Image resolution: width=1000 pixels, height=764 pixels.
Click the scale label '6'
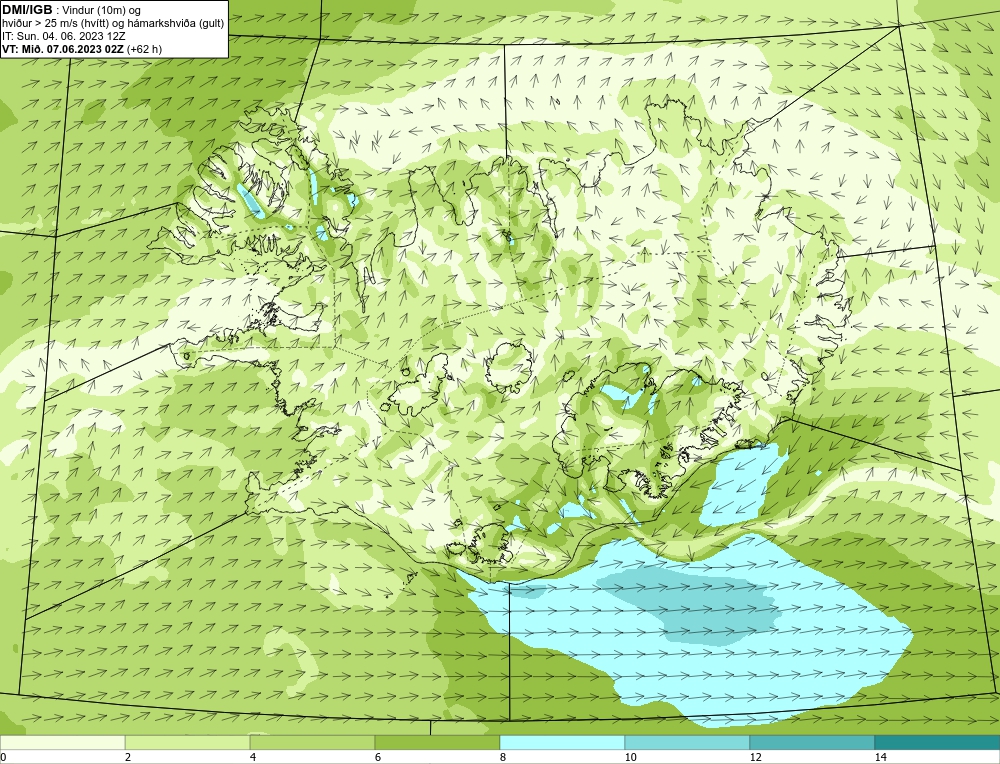(378, 757)
